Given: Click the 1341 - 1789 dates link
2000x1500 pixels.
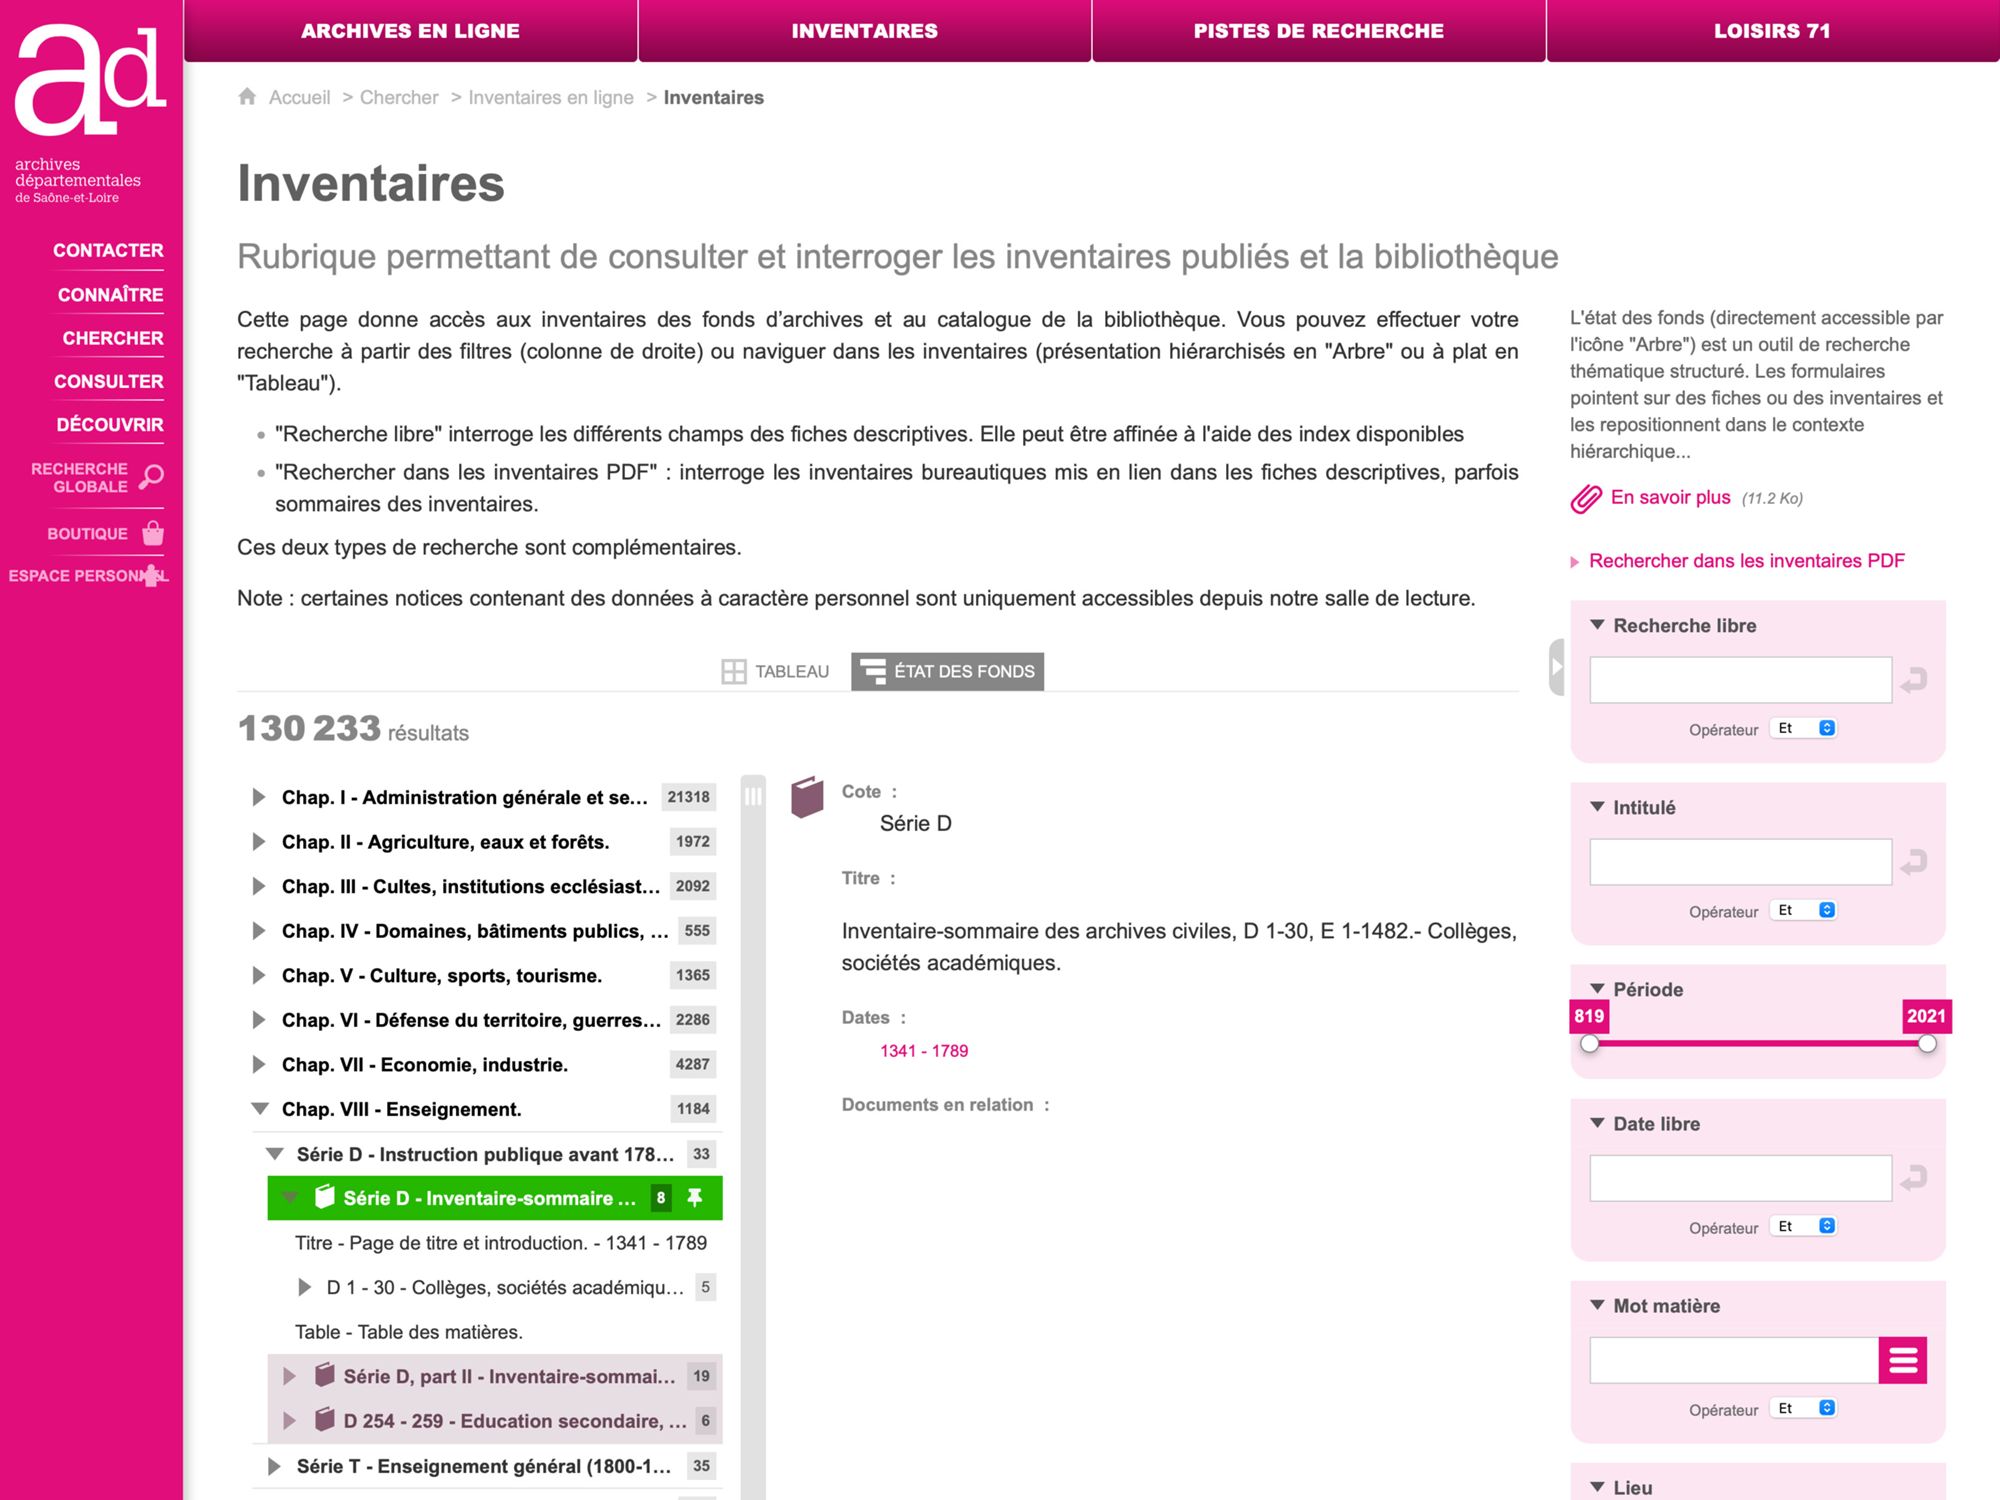Looking at the screenshot, I should [923, 1051].
